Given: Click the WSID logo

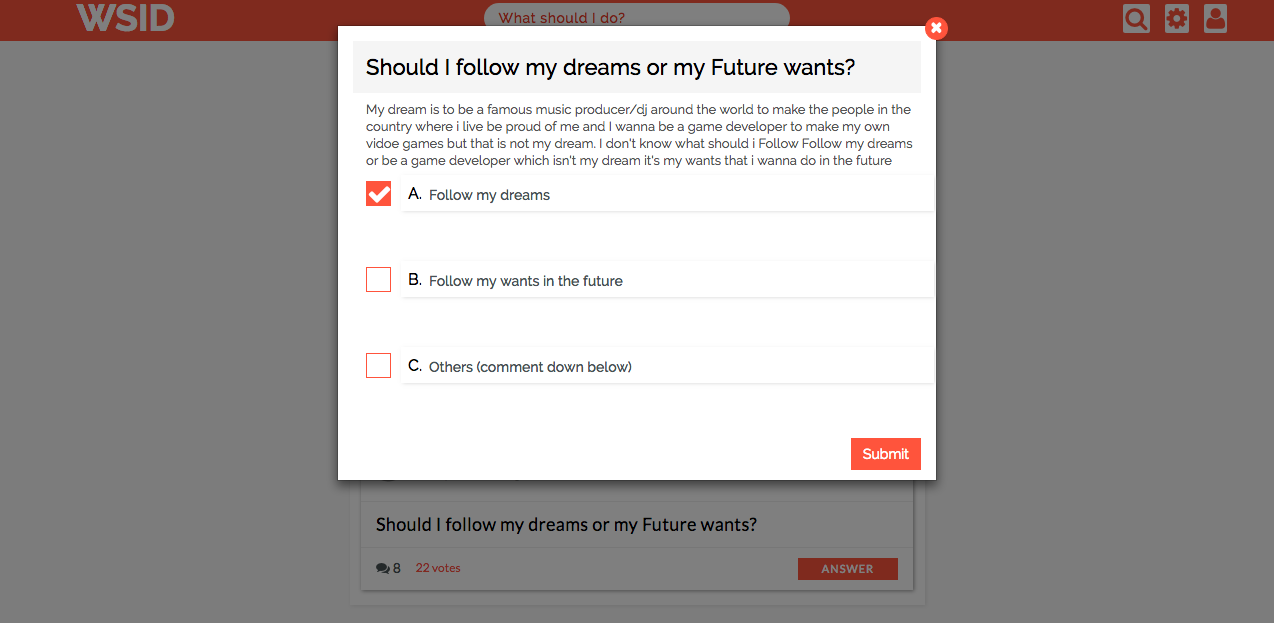Looking at the screenshot, I should tap(124, 18).
